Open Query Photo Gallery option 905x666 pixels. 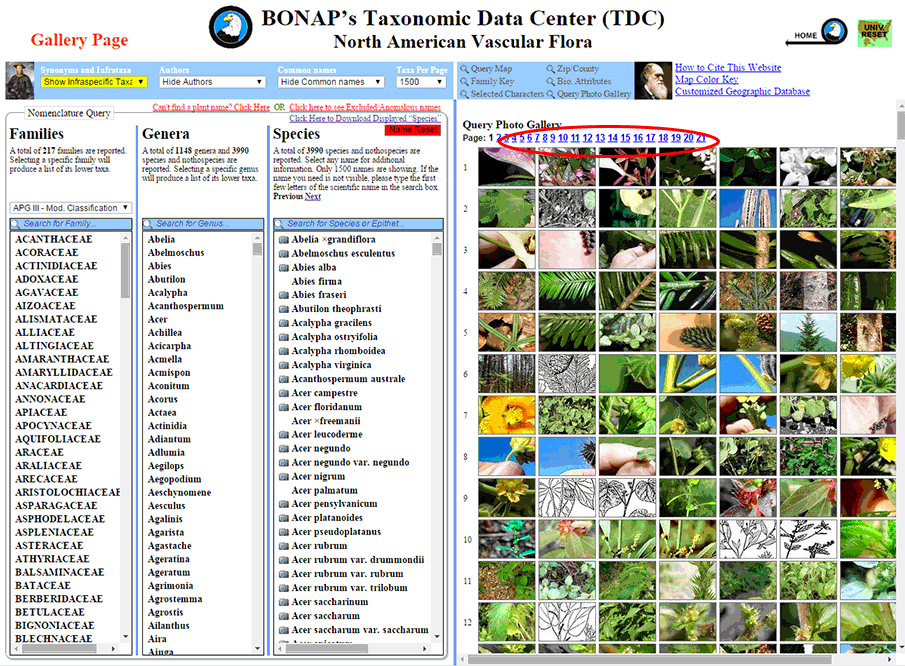click(x=588, y=94)
